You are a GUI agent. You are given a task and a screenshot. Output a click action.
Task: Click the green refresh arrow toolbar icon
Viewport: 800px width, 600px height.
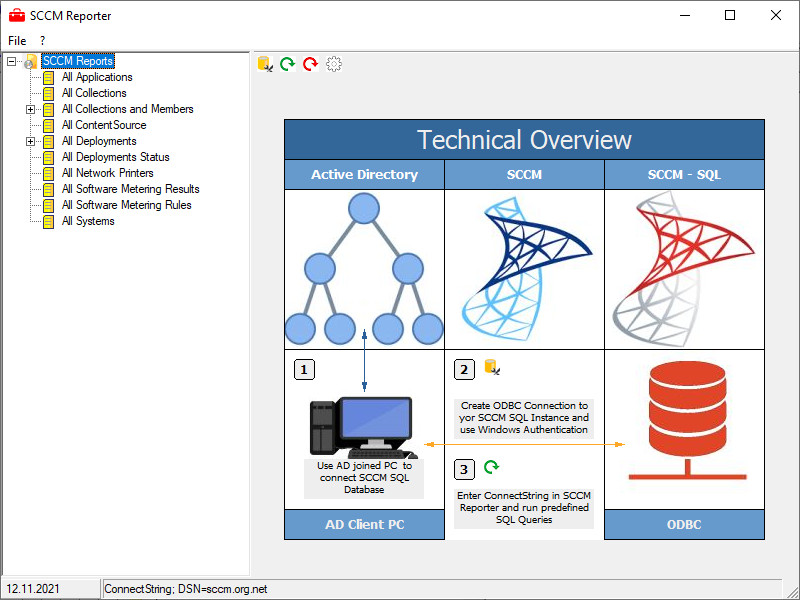288,64
